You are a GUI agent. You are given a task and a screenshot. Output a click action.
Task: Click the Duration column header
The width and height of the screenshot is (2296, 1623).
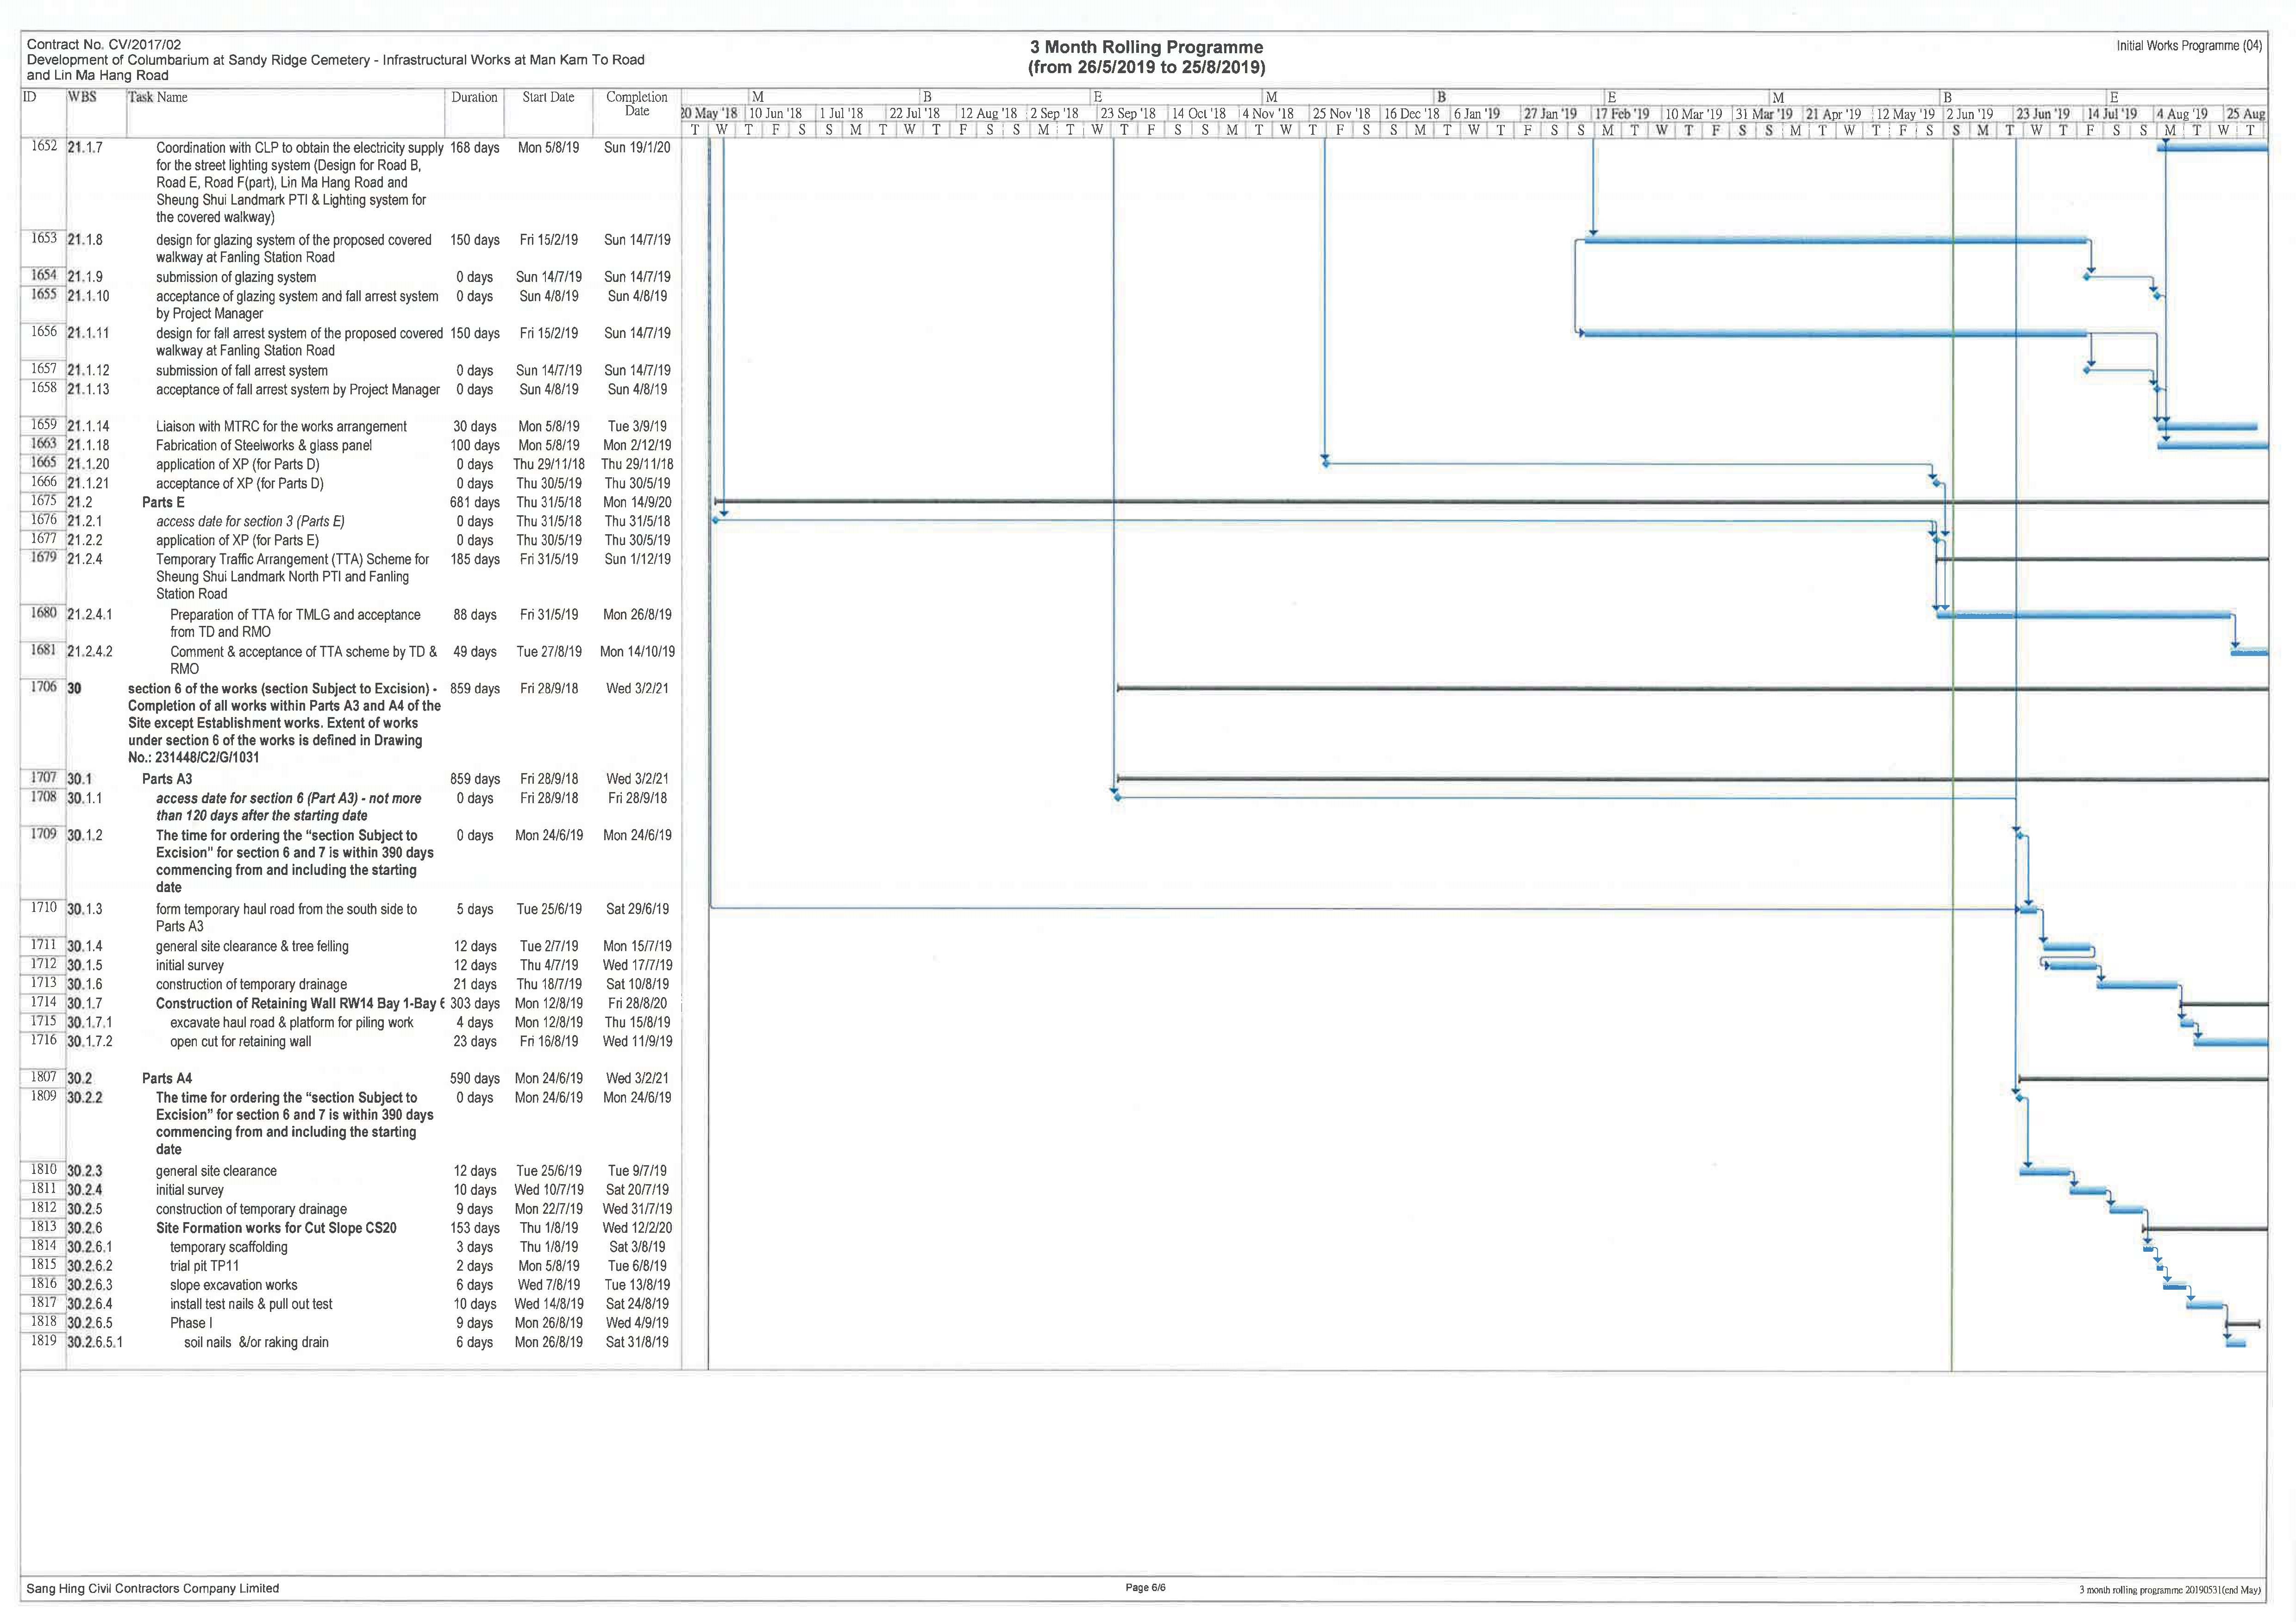474,97
